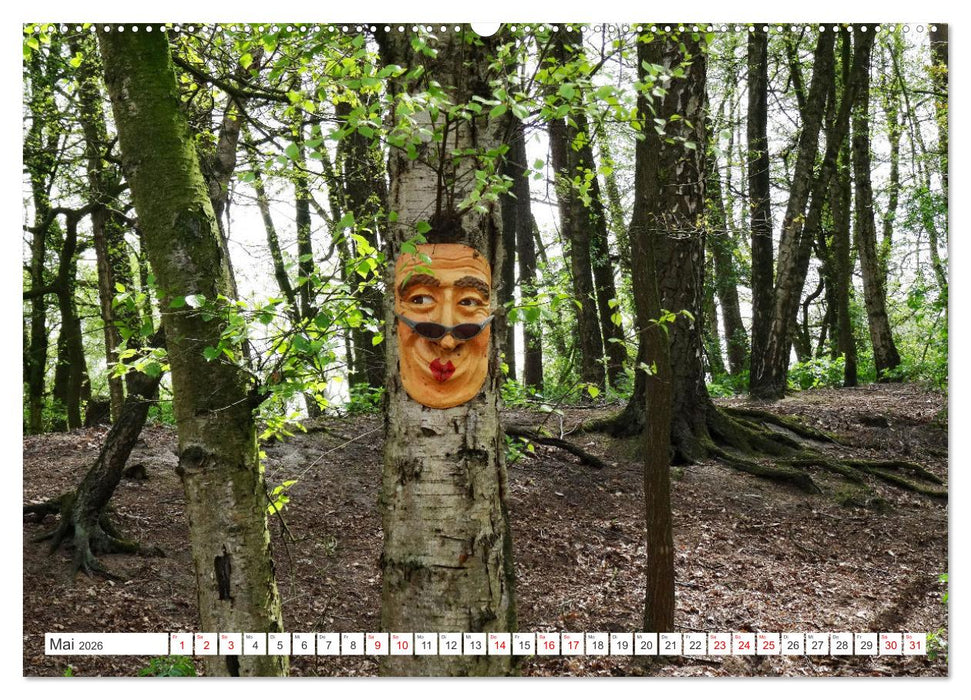
Task: Click day 30 in the calendar strip
Action: (x=889, y=644)
